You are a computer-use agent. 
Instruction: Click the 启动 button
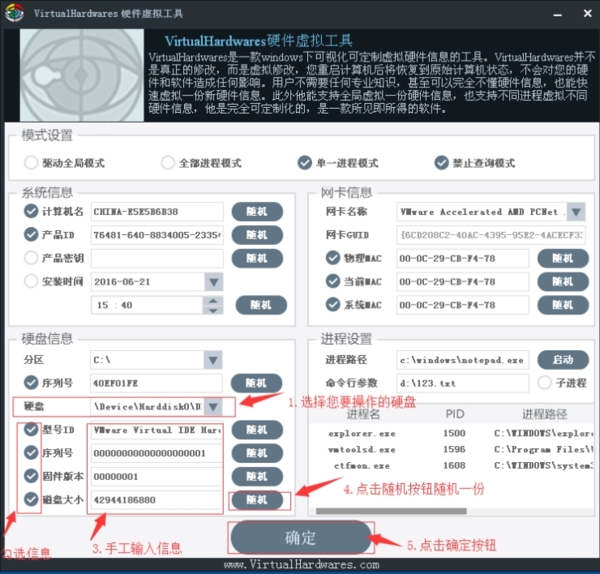pyautogui.click(x=563, y=360)
